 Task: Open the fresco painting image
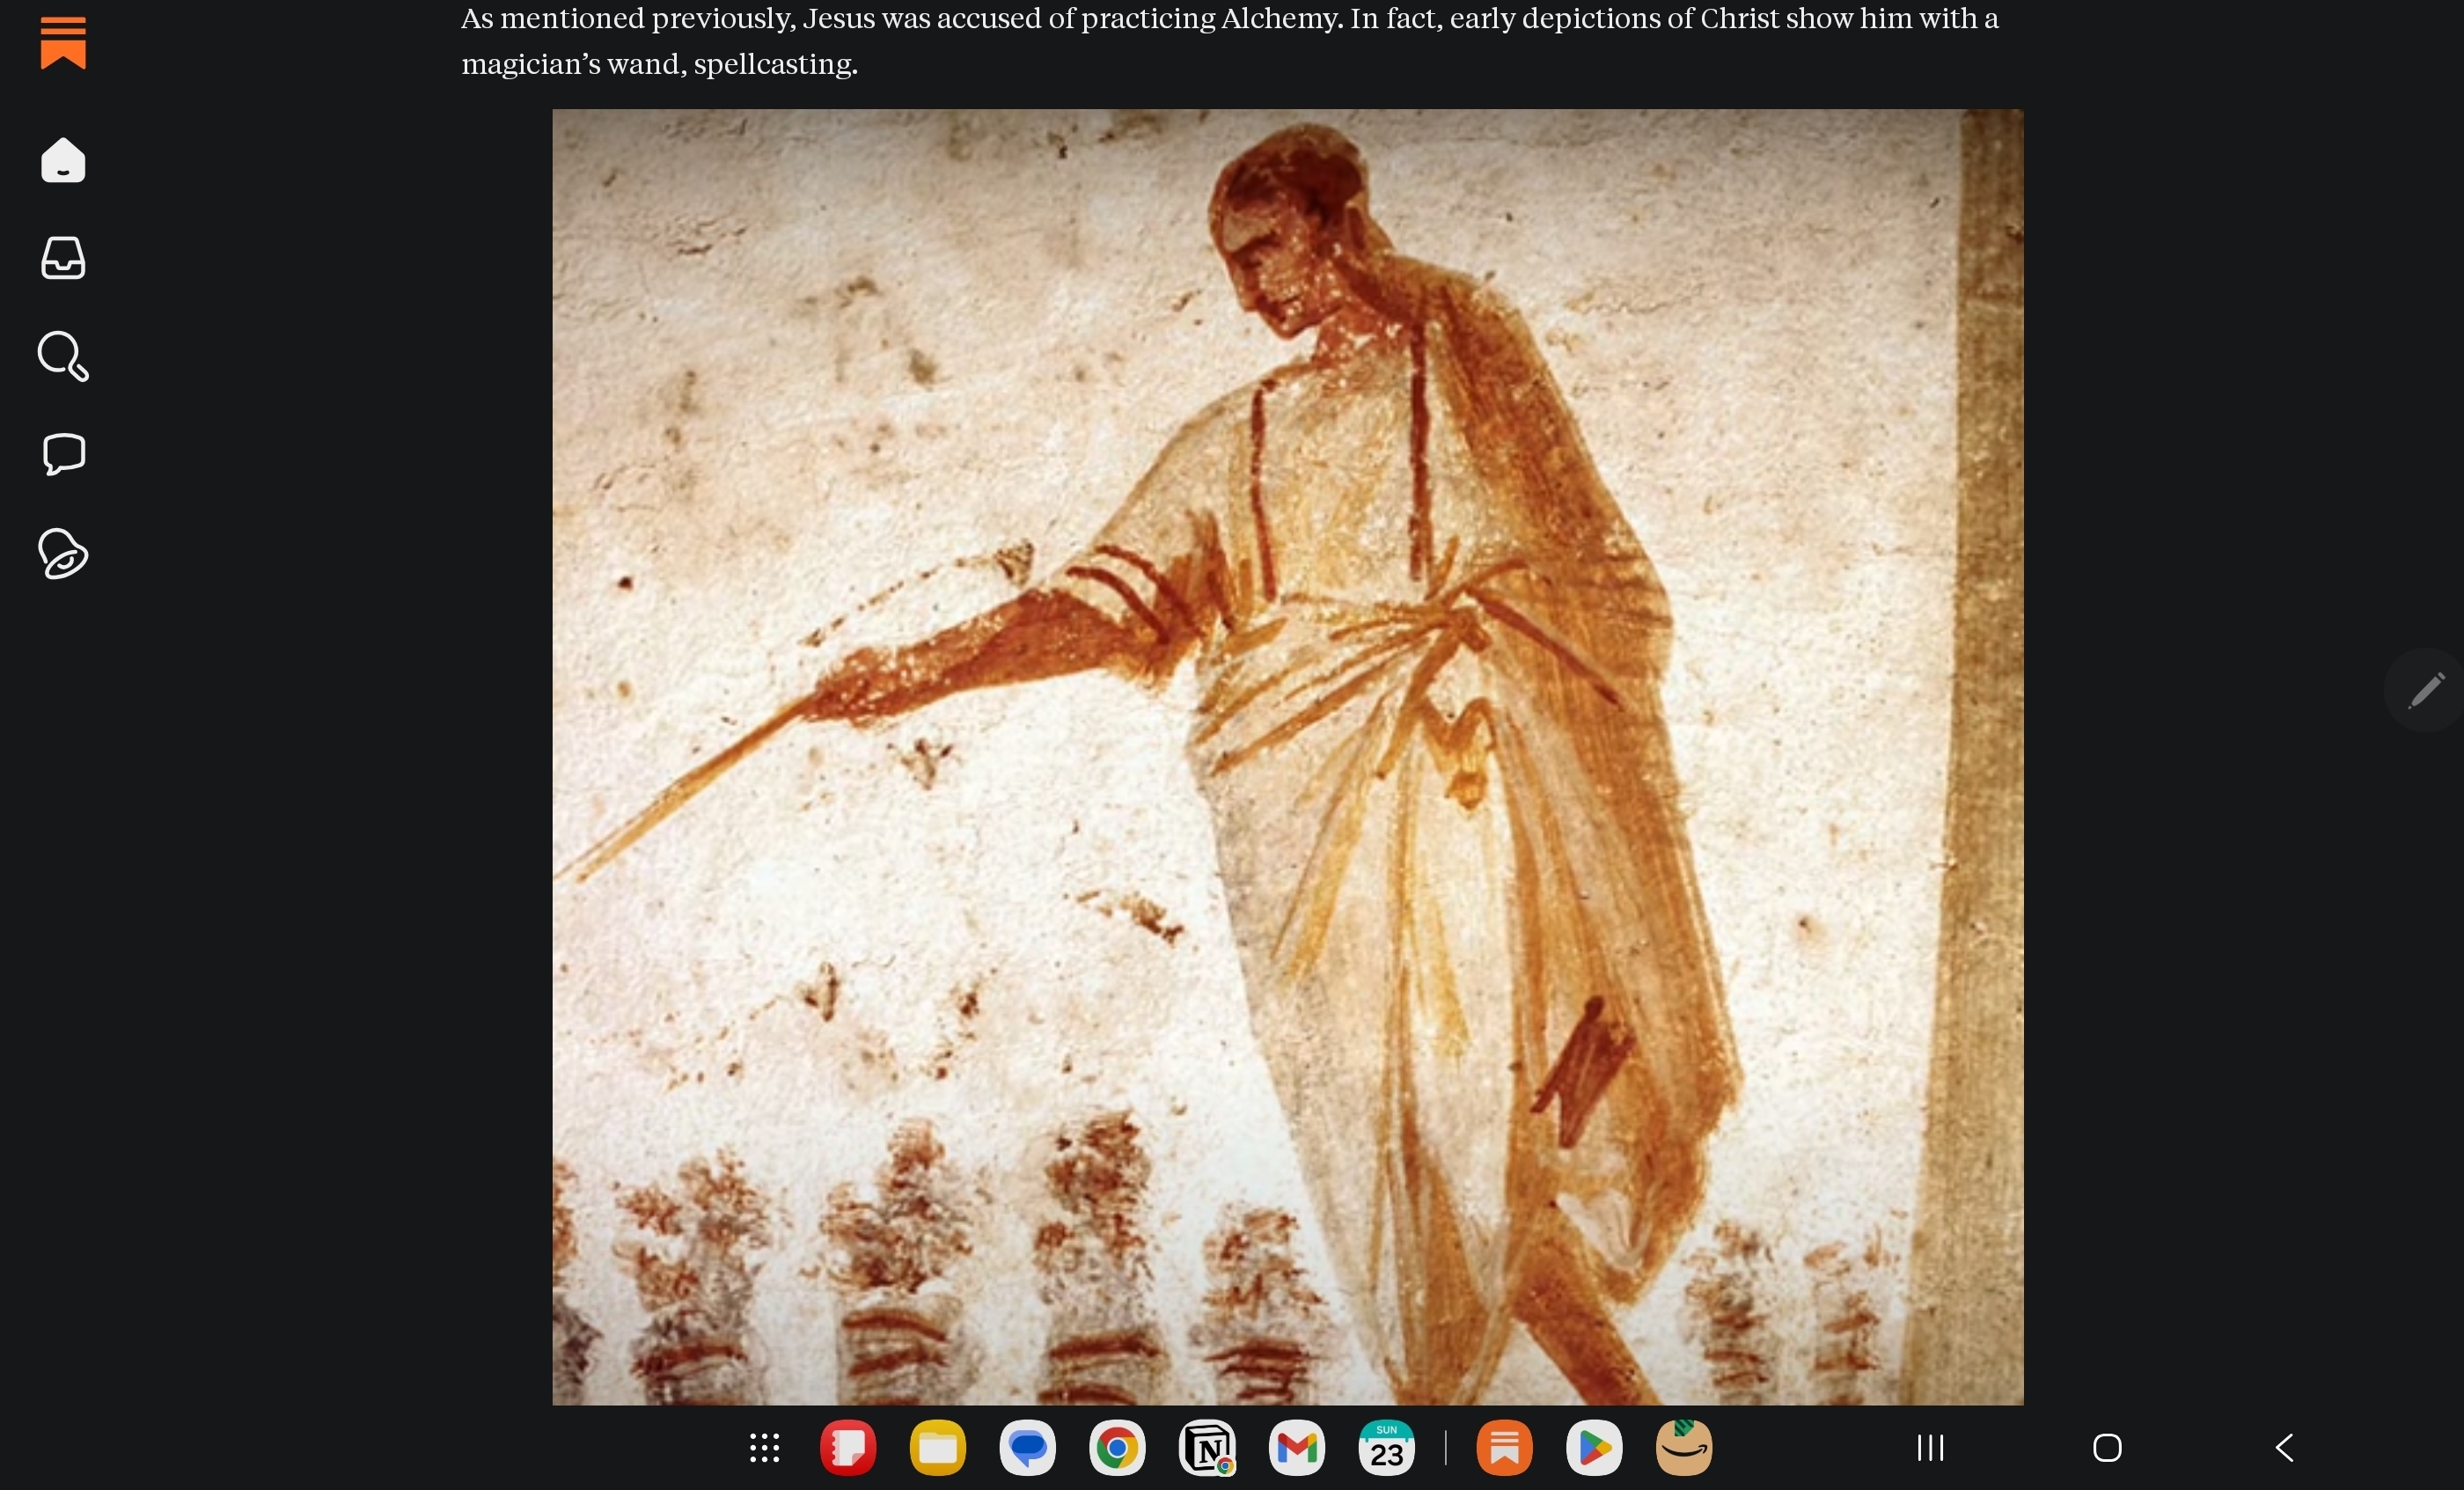(x=1288, y=757)
